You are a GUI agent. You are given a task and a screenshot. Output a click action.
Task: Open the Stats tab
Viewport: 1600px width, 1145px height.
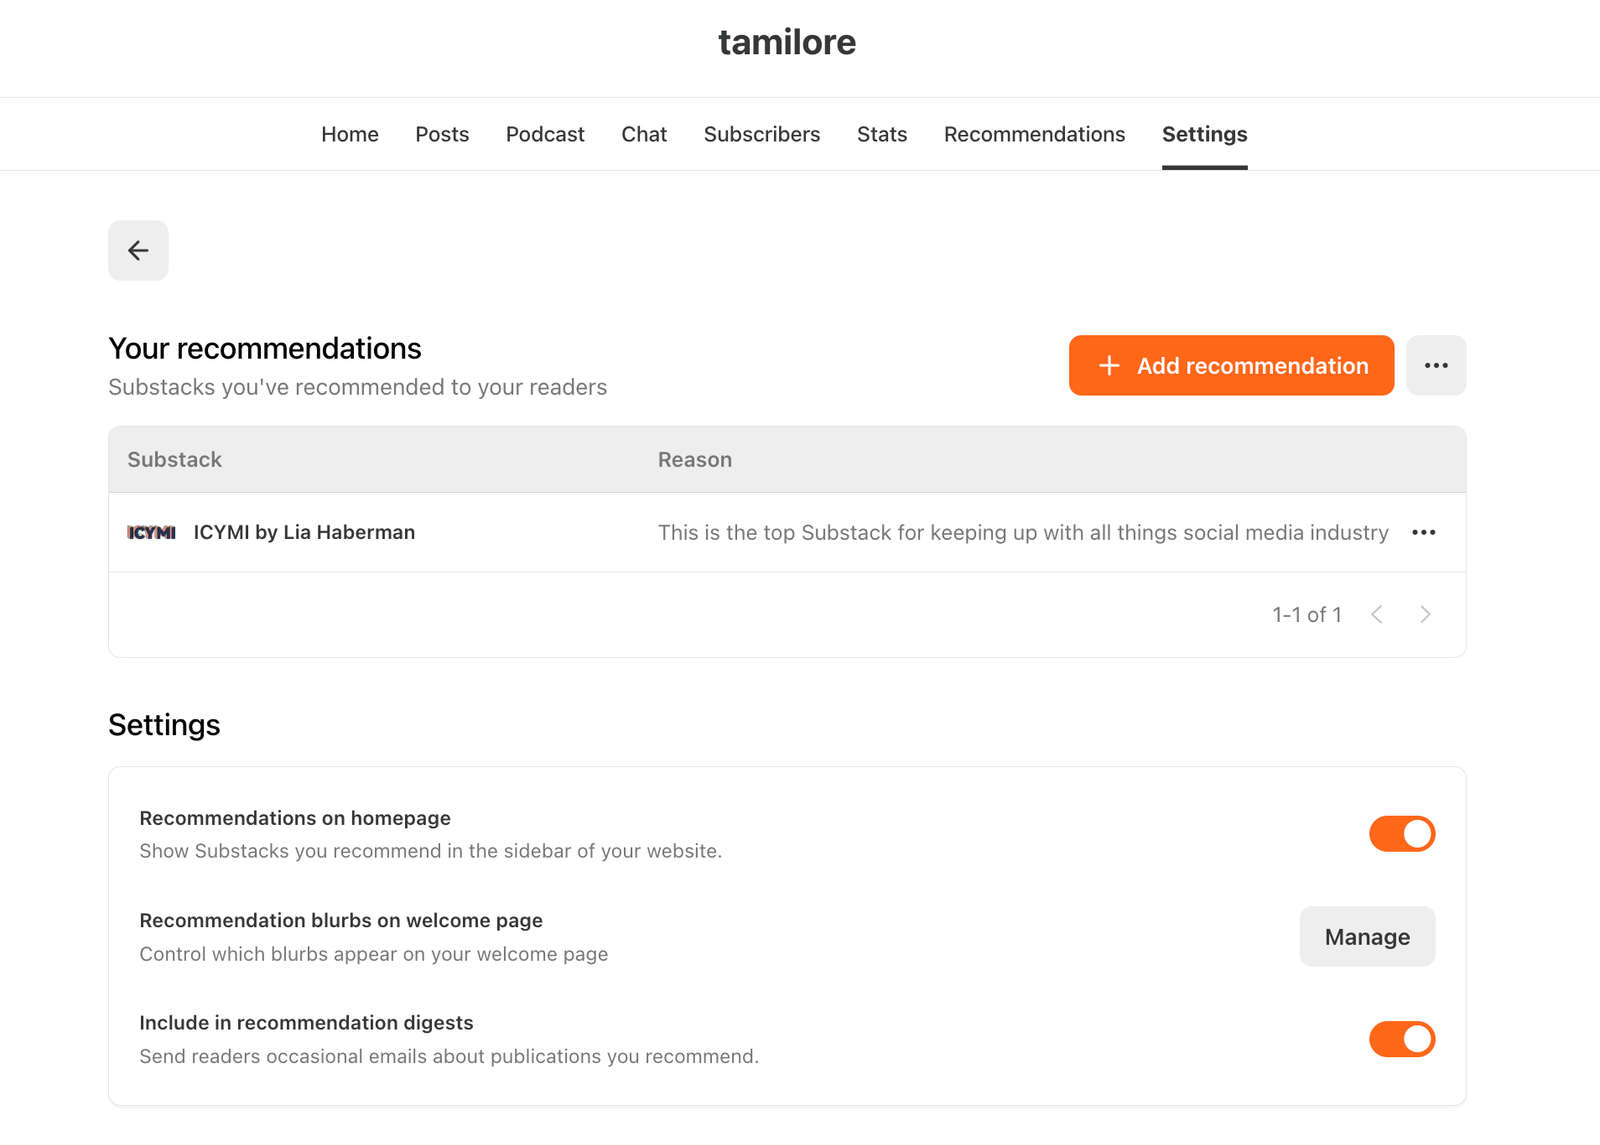coord(881,134)
